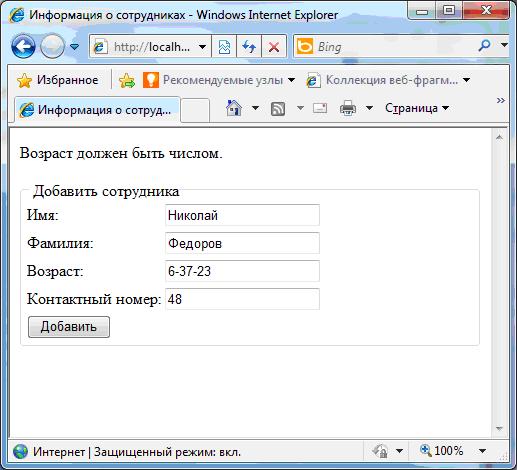The width and height of the screenshot is (517, 470).
Task: Open the Избранное favorites button
Action: [x=58, y=80]
